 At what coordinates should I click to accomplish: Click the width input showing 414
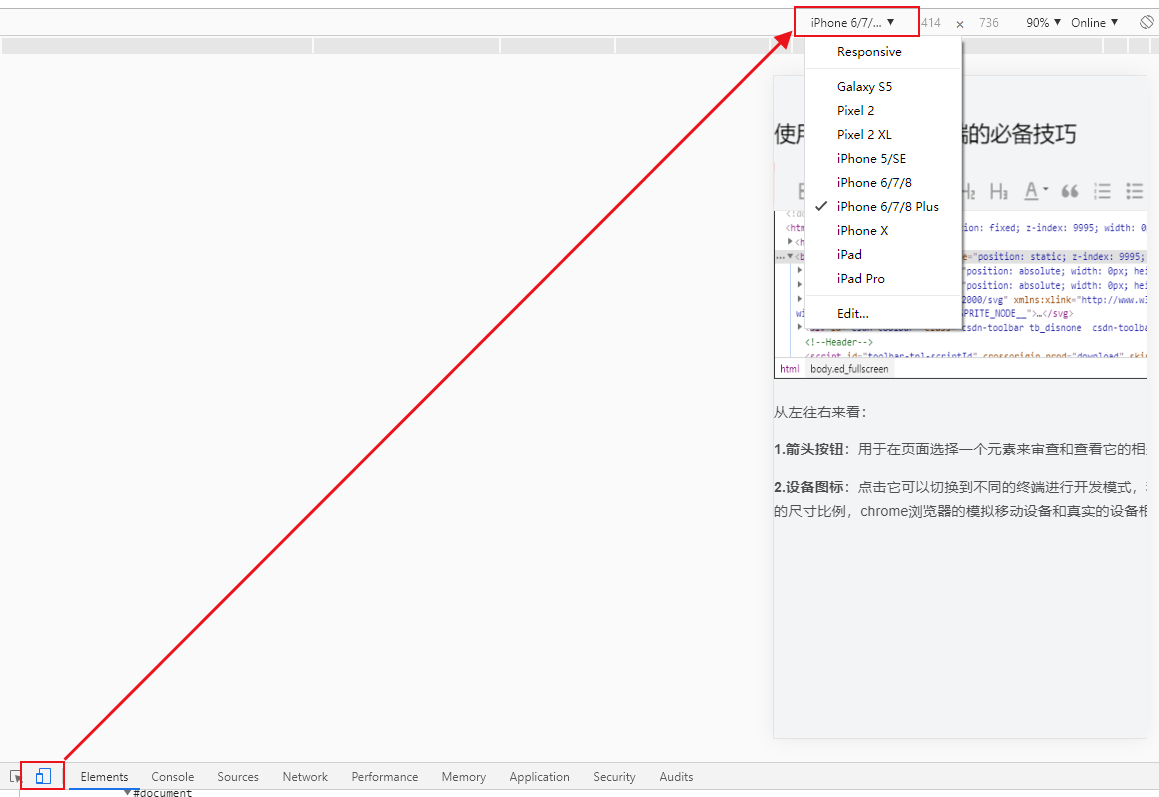click(x=931, y=21)
